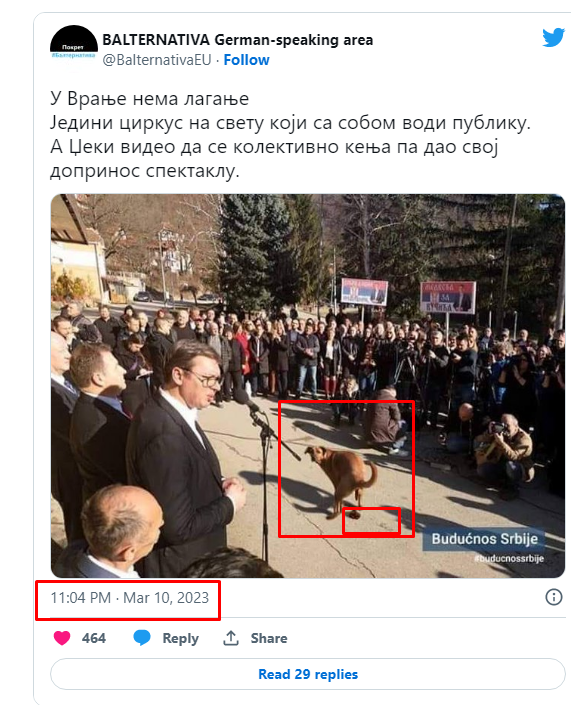This screenshot has width=571, height=705.
Task: Click the Share label
Action: pyautogui.click(x=269, y=638)
